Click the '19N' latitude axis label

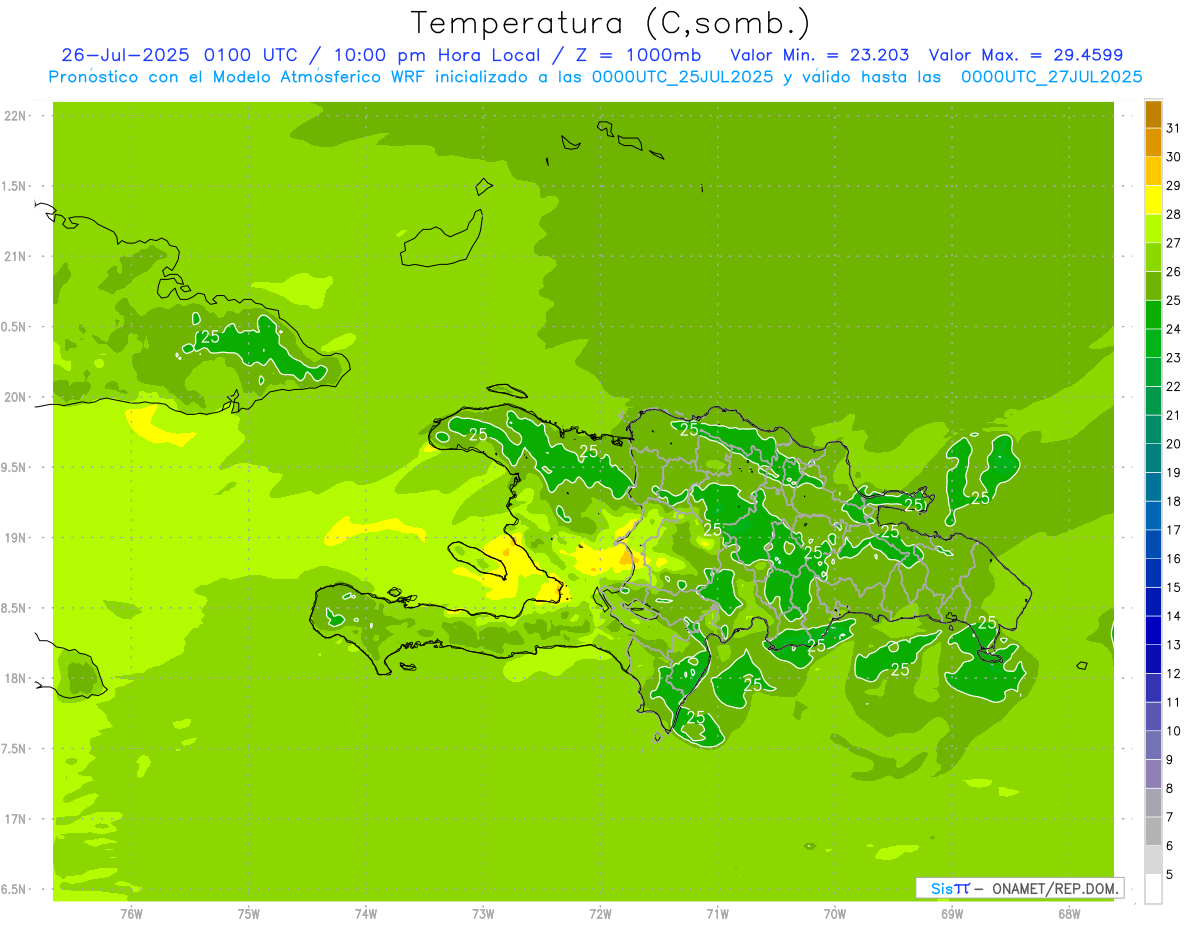[x=16, y=538]
